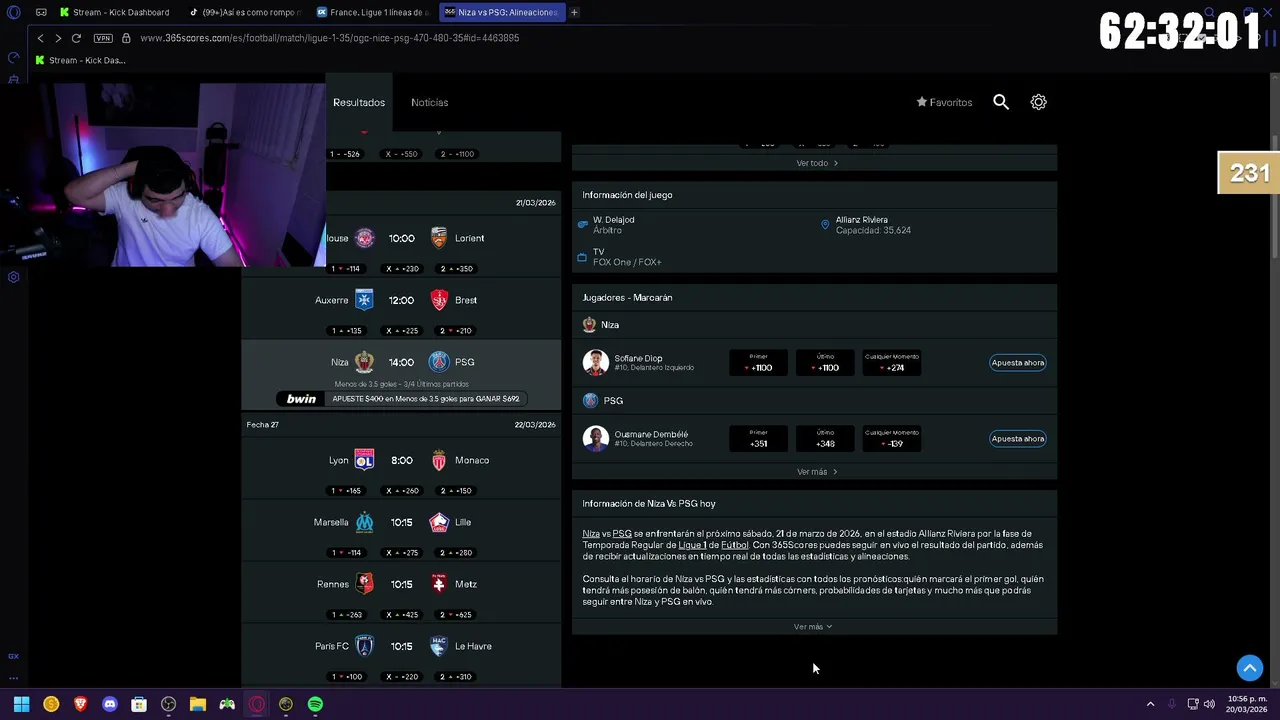The width and height of the screenshot is (1280, 720).
Task: Select the Niza vs PSG browser tab
Action: pos(502,12)
